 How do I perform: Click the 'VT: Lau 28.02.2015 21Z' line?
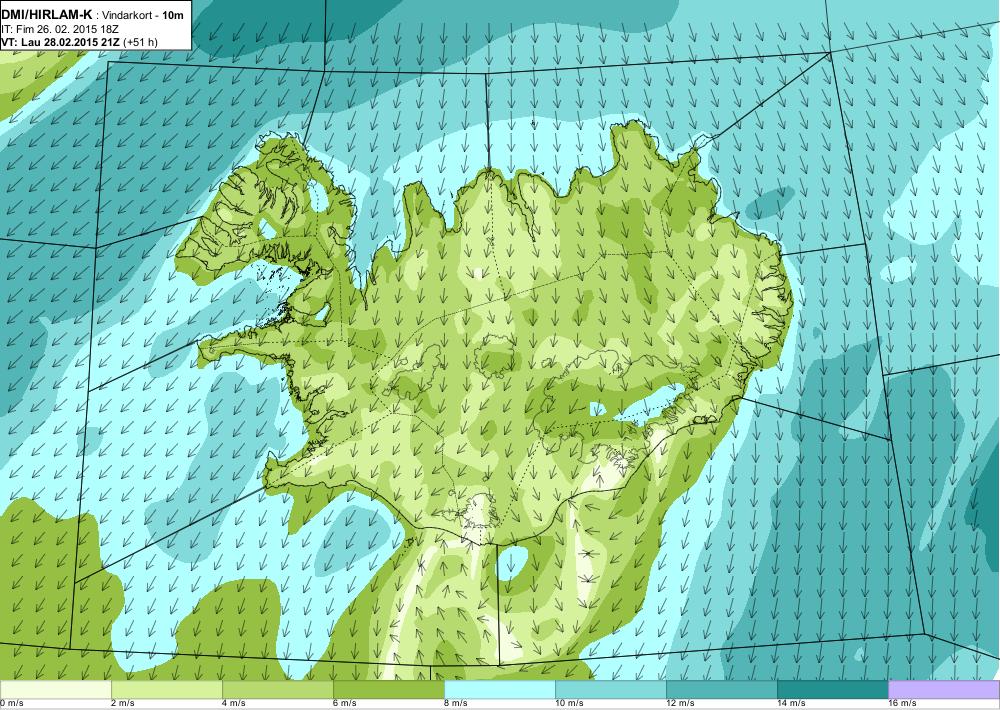[x=60, y=42]
